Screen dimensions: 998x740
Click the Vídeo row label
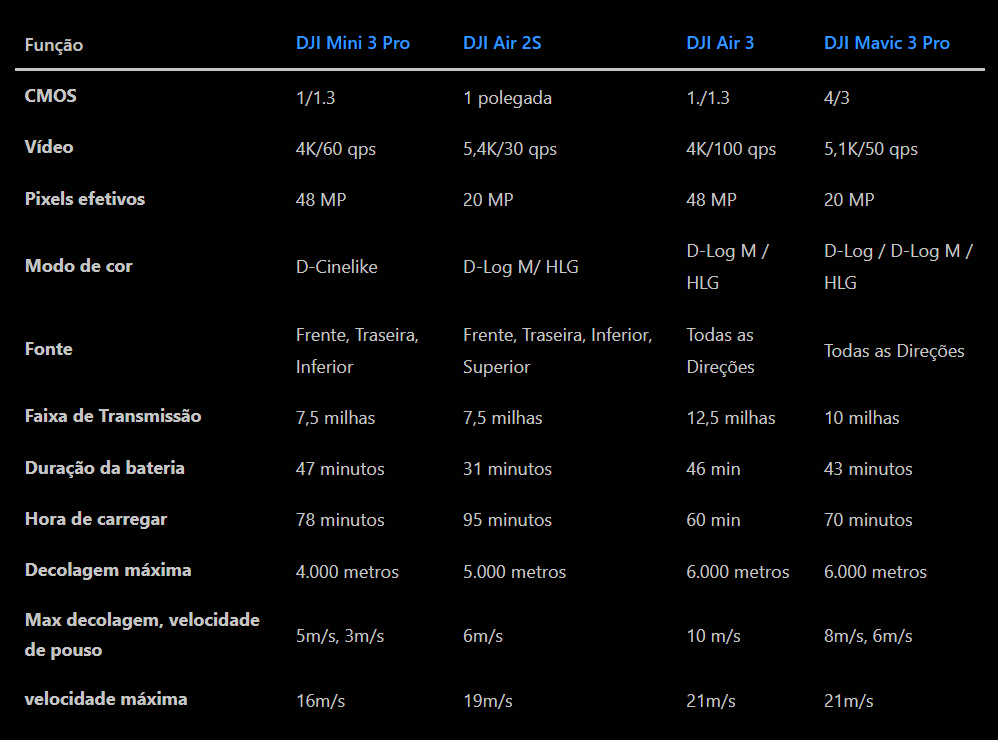(x=49, y=147)
